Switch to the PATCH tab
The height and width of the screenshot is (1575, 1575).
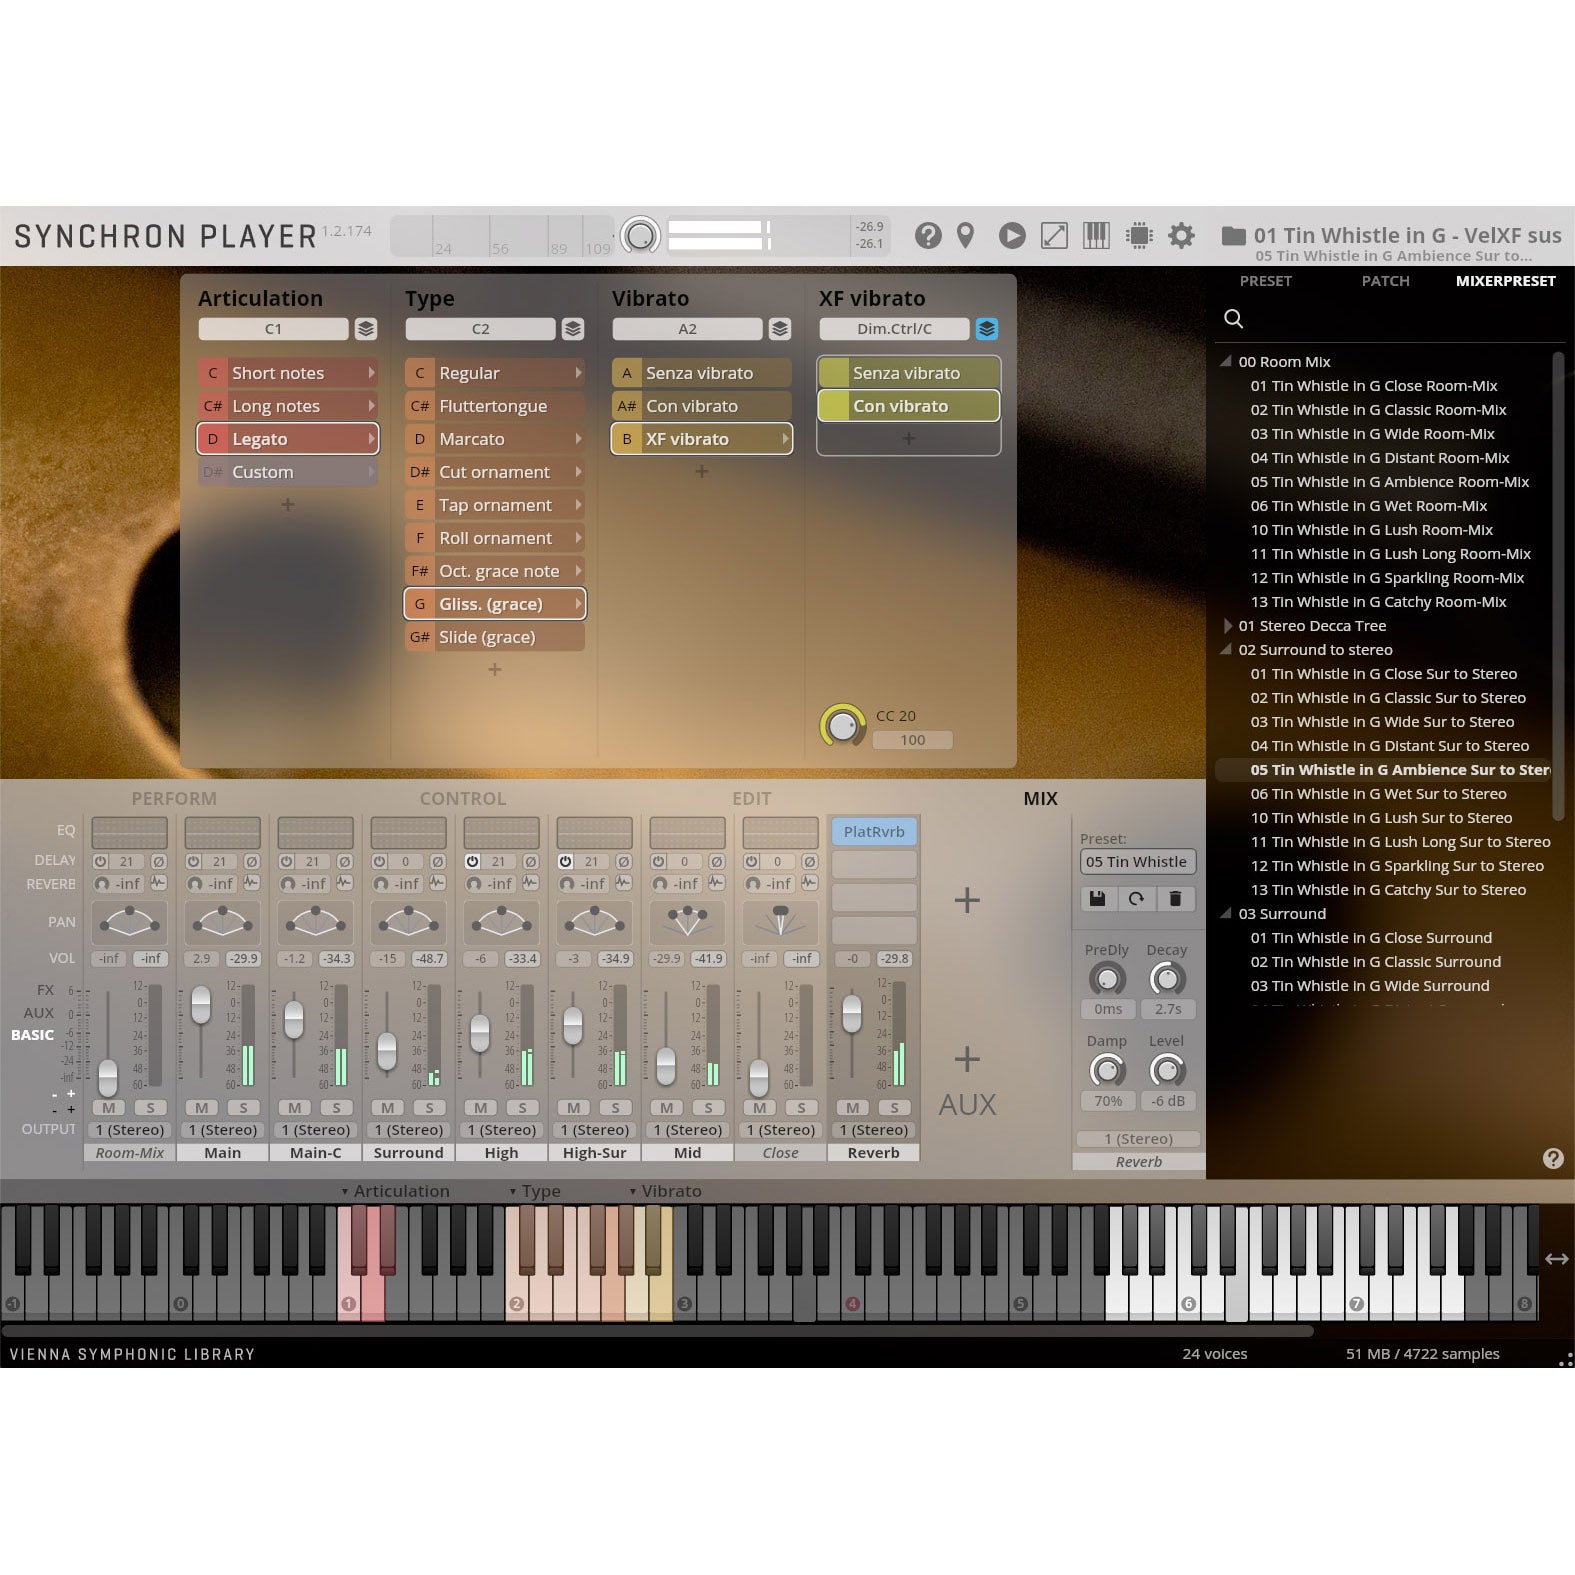[1386, 281]
